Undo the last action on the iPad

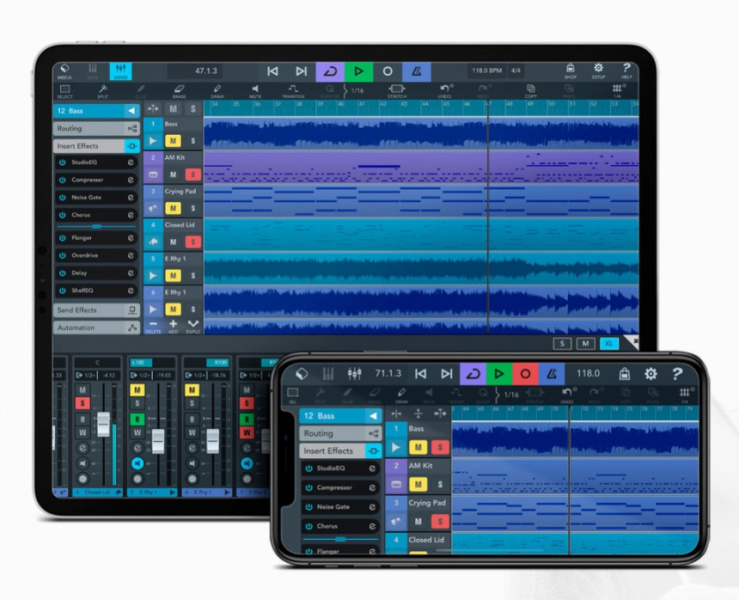[445, 90]
